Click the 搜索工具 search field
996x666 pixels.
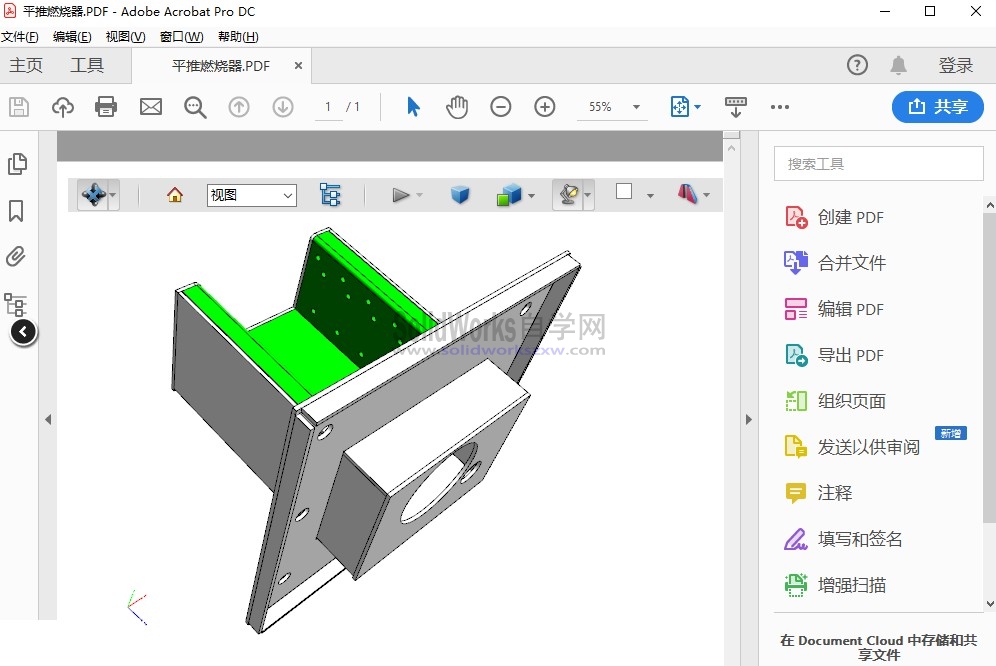tap(878, 164)
